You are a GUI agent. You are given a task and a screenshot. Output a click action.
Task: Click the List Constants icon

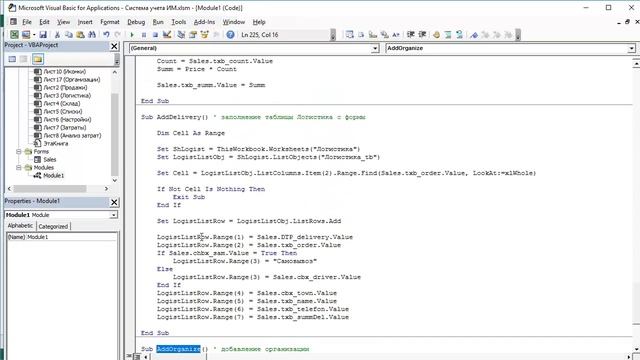coord(361,35)
